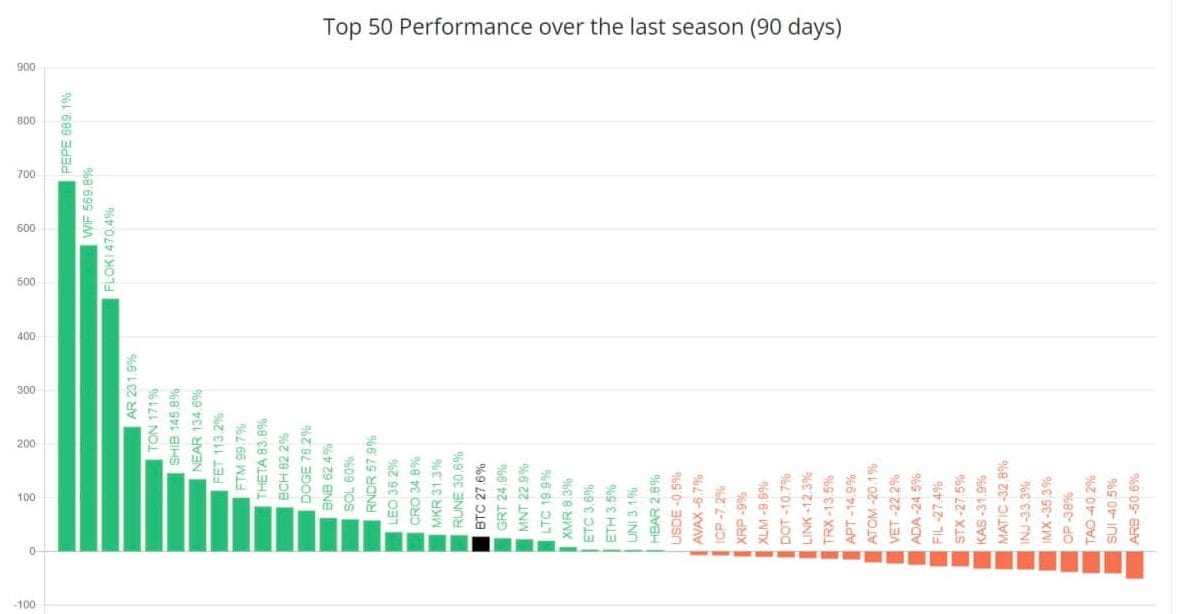Select the SUI negative bar
Viewport: 1180px width, 614px height.
pos(1112,562)
